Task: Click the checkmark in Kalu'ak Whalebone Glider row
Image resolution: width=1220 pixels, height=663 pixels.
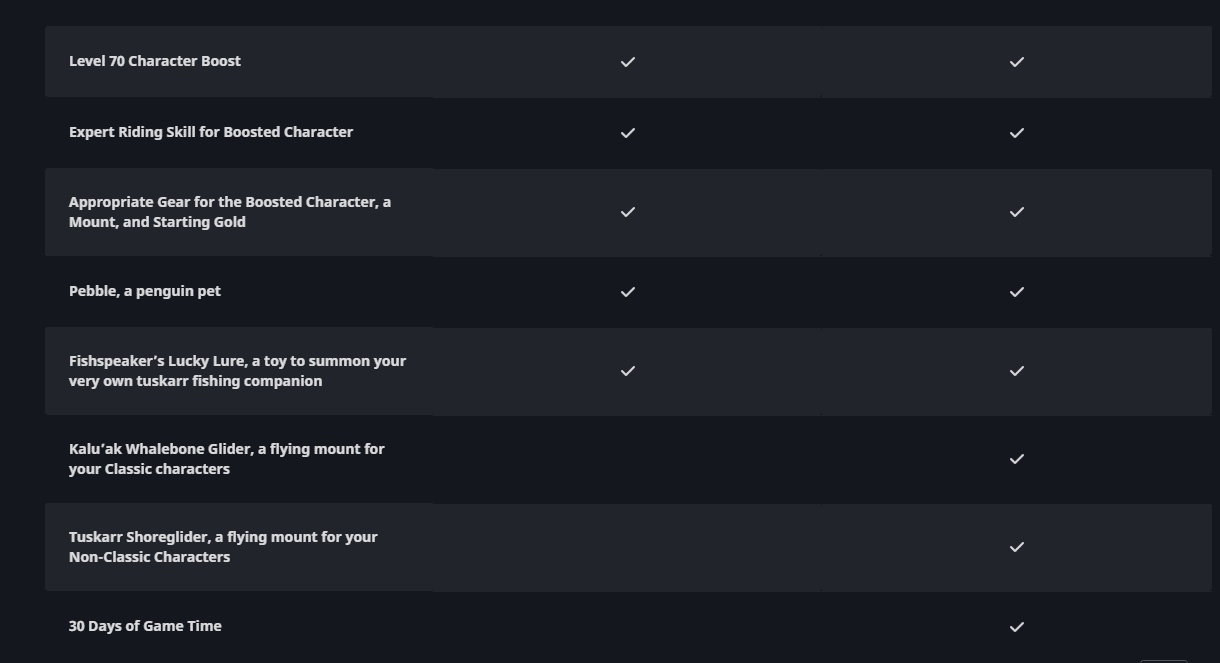Action: pyautogui.click(x=1017, y=459)
